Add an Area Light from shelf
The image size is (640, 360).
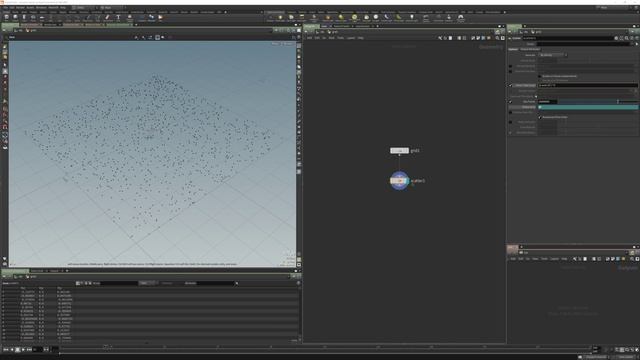(302, 18)
